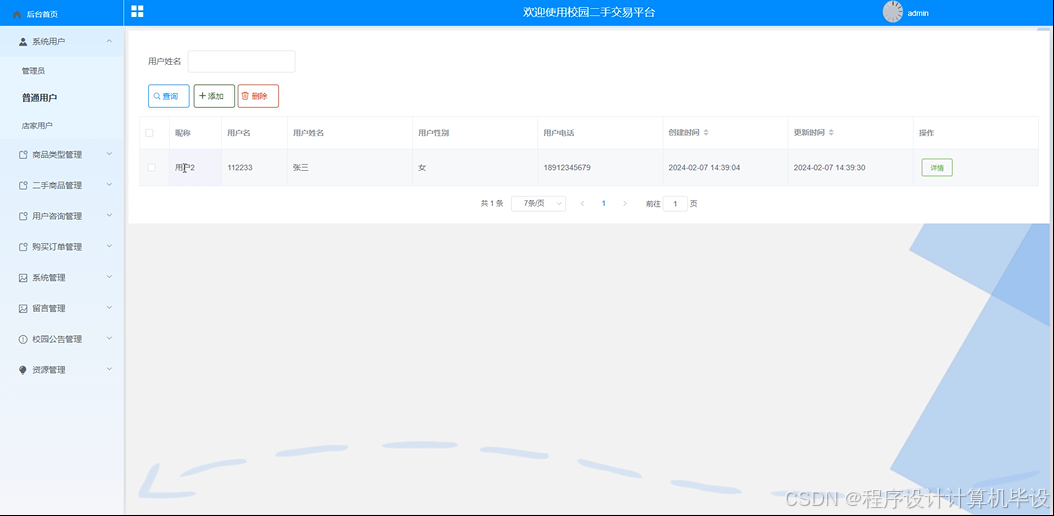1054x516 pixels.
Task: Click the admin avatar image
Action: click(893, 12)
